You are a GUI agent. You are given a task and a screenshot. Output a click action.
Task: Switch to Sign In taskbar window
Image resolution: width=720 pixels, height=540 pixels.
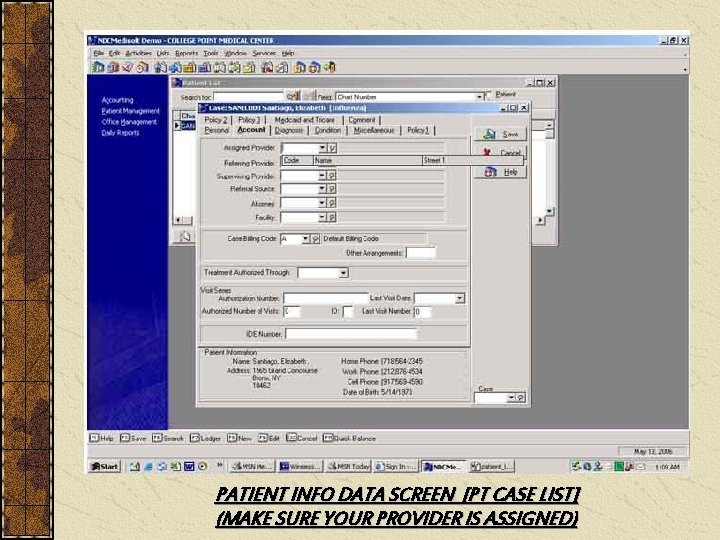point(396,467)
